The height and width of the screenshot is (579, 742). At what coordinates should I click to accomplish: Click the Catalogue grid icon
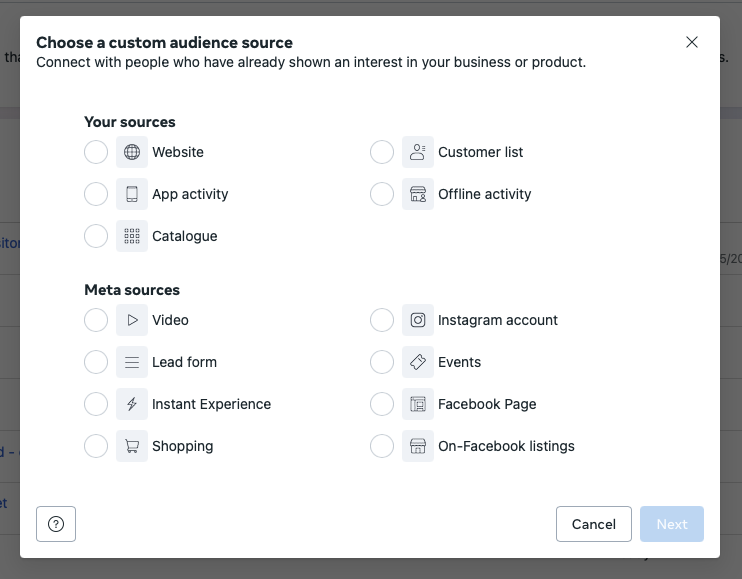(132, 236)
